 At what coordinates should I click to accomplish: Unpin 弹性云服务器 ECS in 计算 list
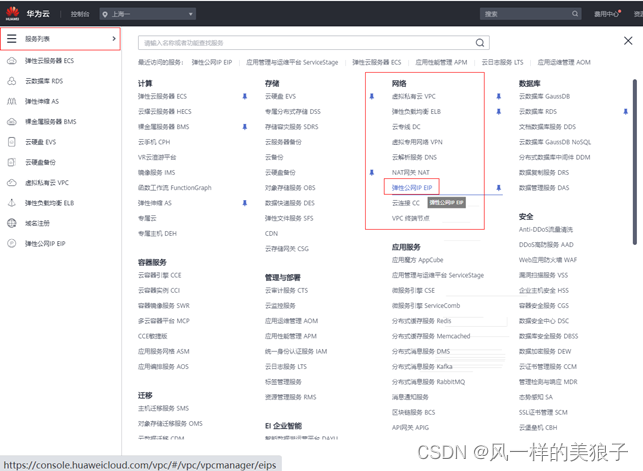pyautogui.click(x=245, y=96)
